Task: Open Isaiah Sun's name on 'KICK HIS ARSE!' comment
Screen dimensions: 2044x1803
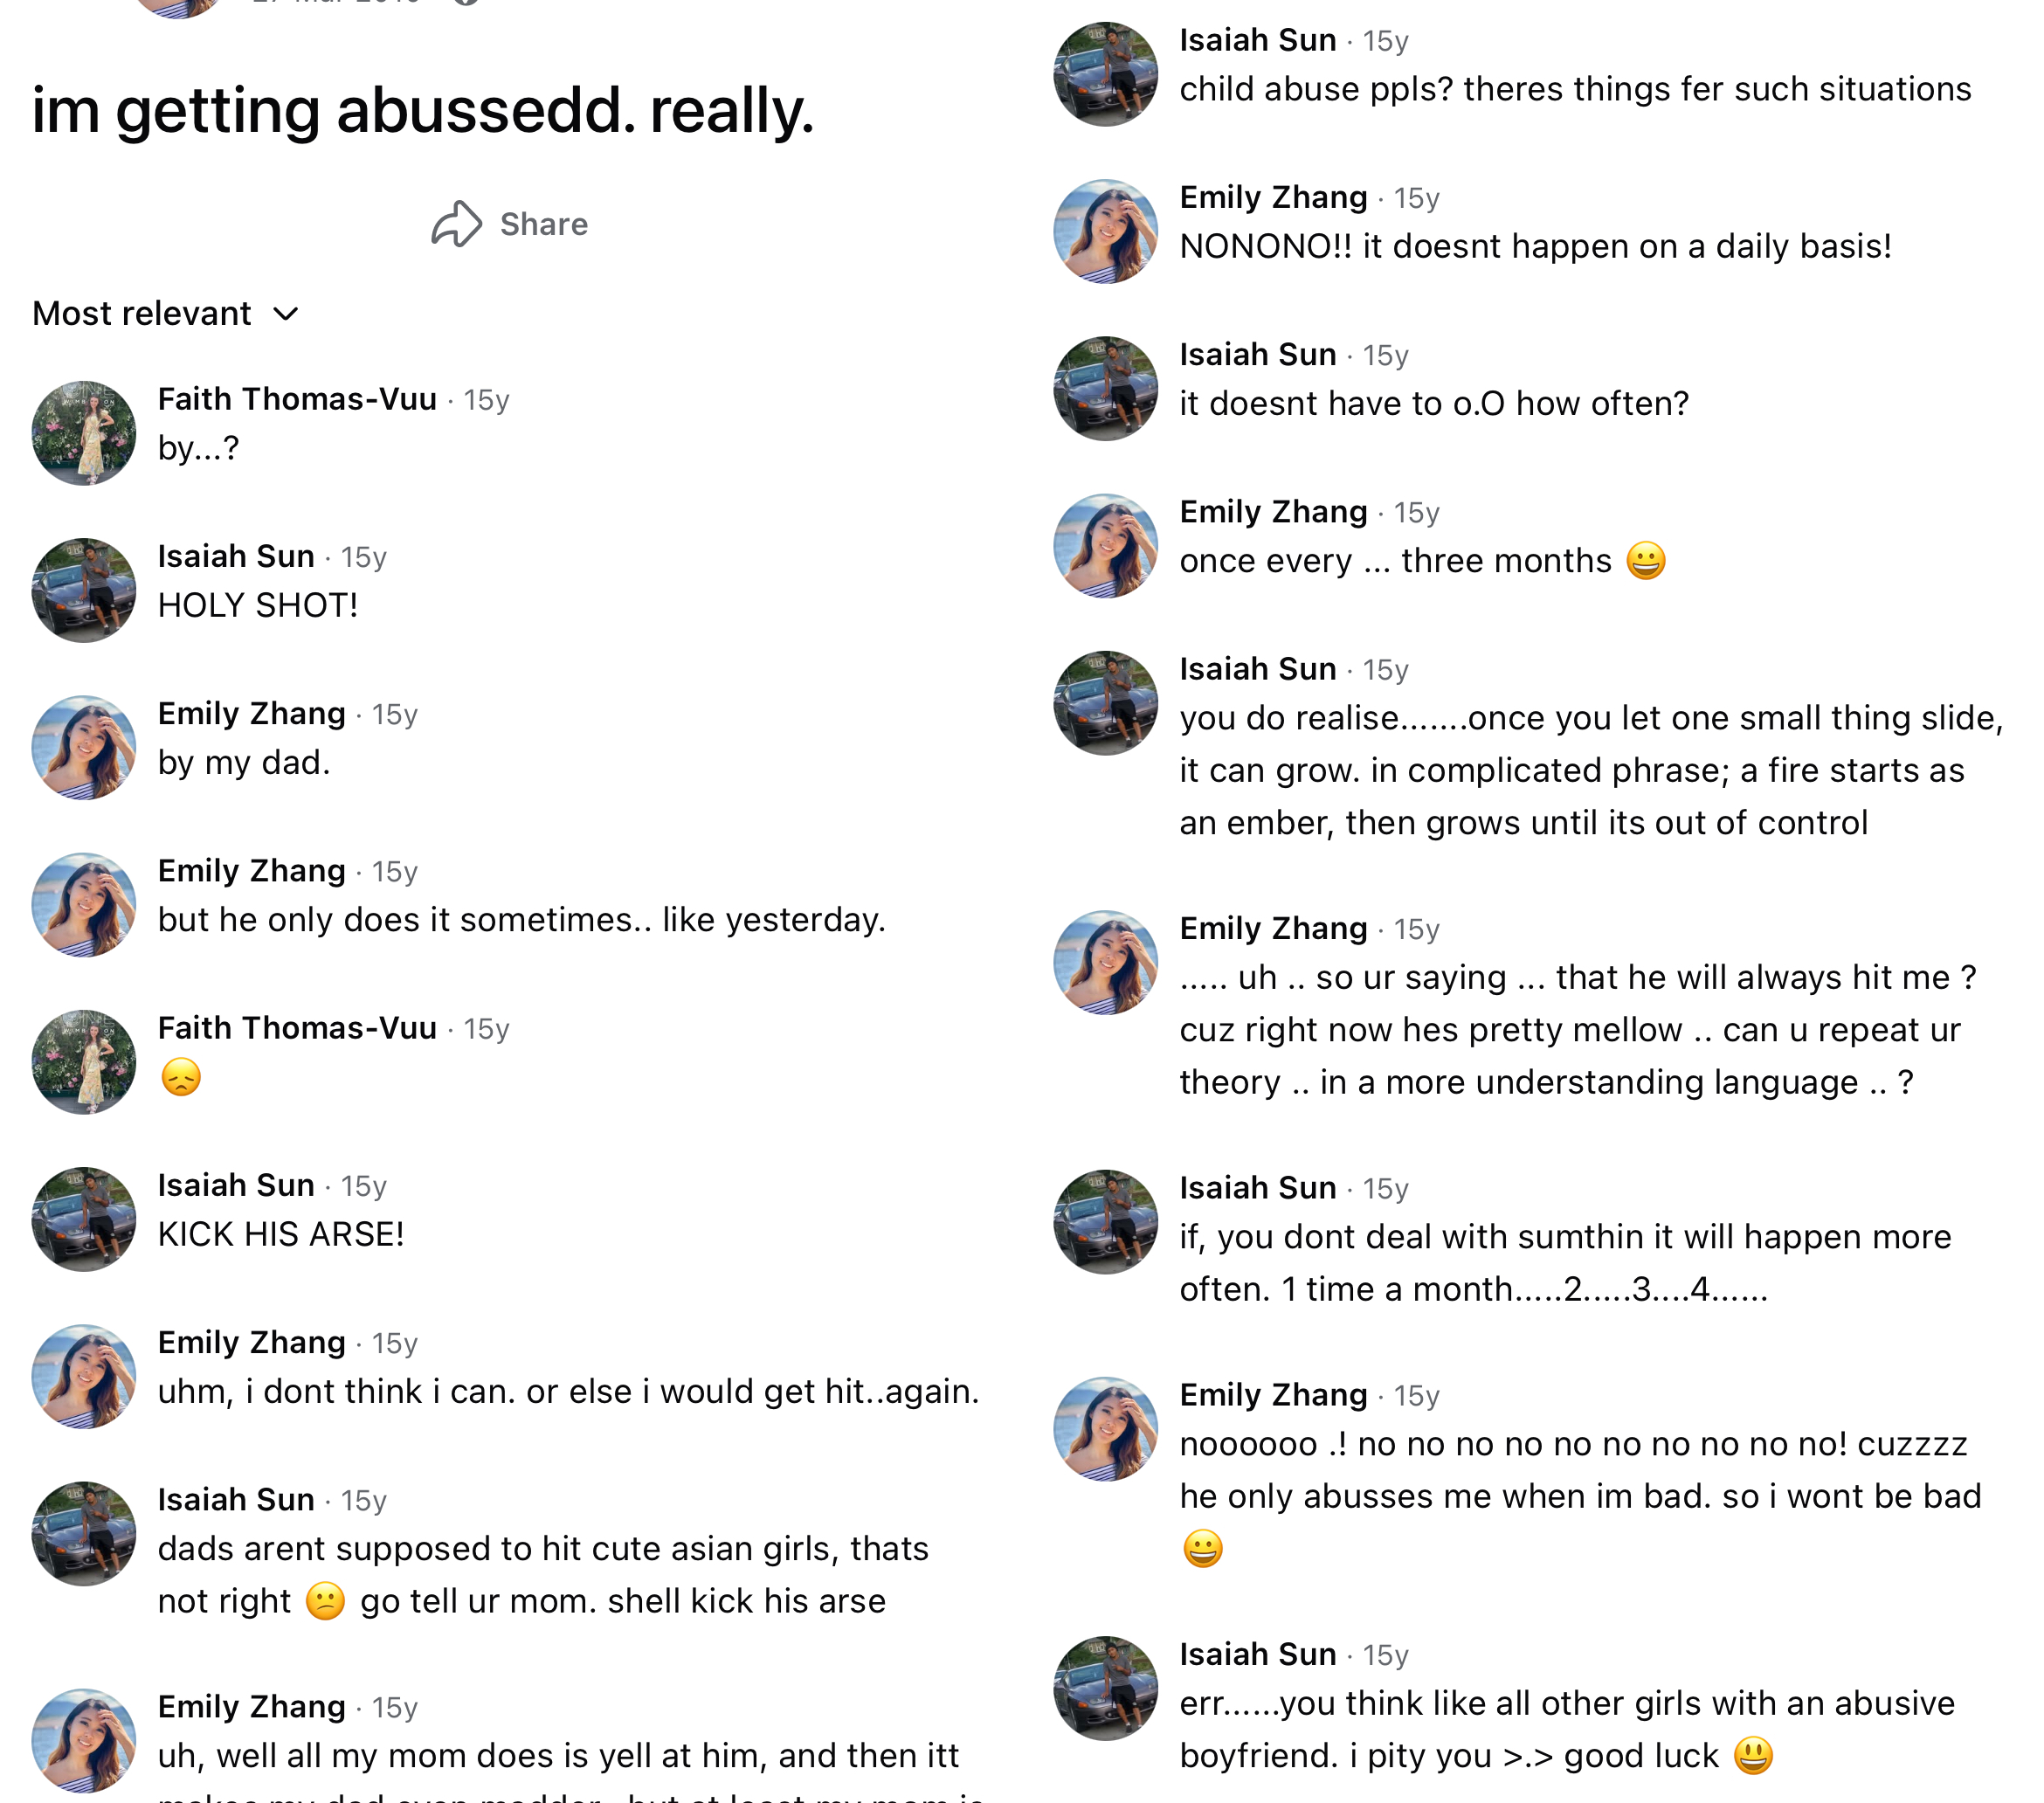Action: click(x=236, y=1185)
